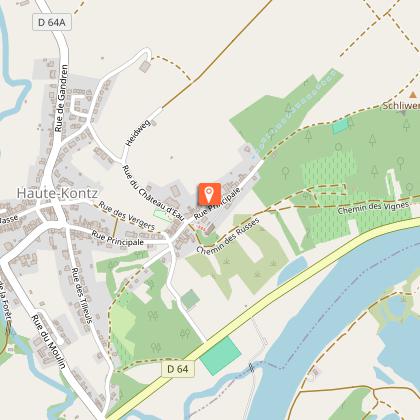The width and height of the screenshot is (420, 420).
Task: Click the lower Rue Principale label
Action: click(x=117, y=238)
